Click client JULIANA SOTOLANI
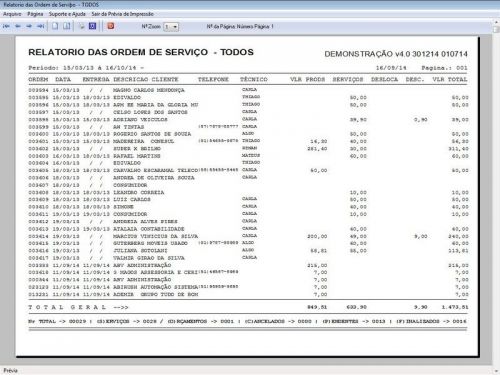Screen dimensions: 500x375 tap(140, 251)
